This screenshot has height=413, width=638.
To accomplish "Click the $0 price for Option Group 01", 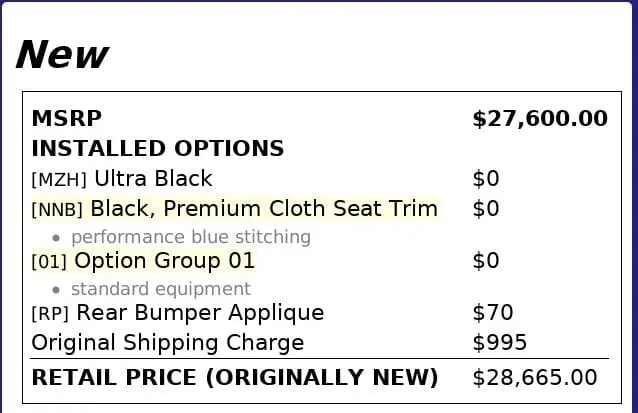I will pyautogui.click(x=485, y=261).
